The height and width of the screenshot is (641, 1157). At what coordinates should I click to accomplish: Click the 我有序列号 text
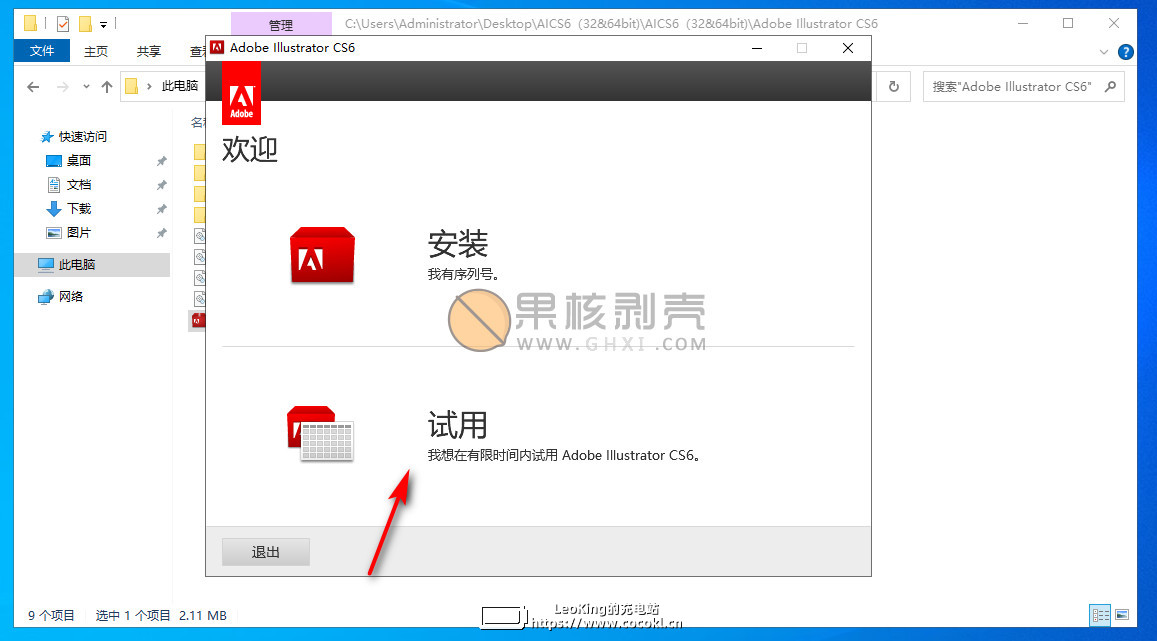463,274
